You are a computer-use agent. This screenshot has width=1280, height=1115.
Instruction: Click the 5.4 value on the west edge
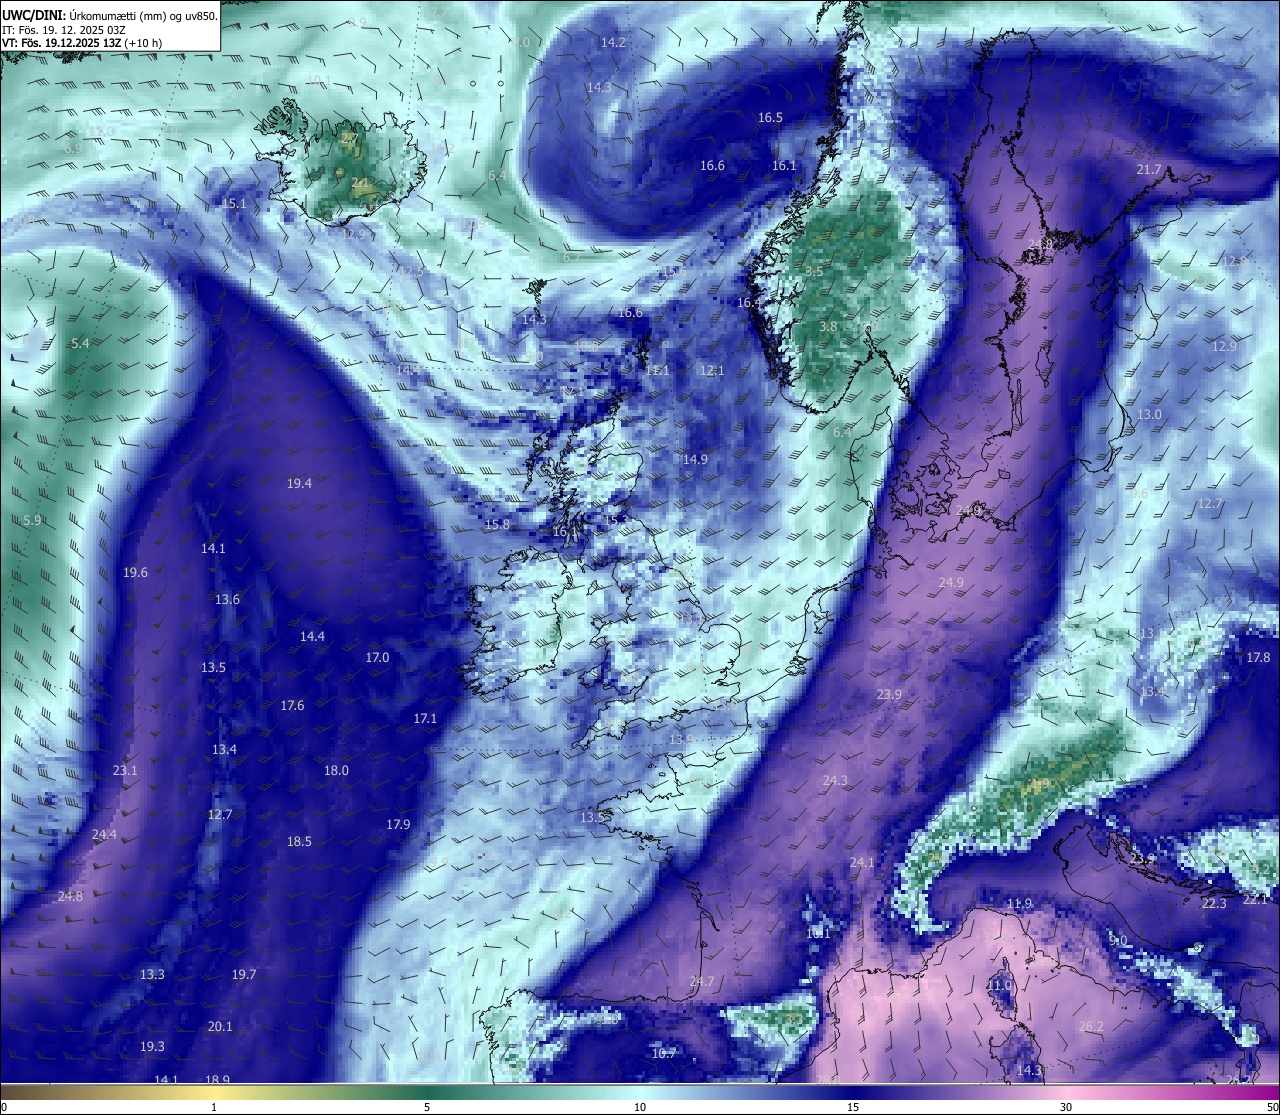click(x=80, y=343)
